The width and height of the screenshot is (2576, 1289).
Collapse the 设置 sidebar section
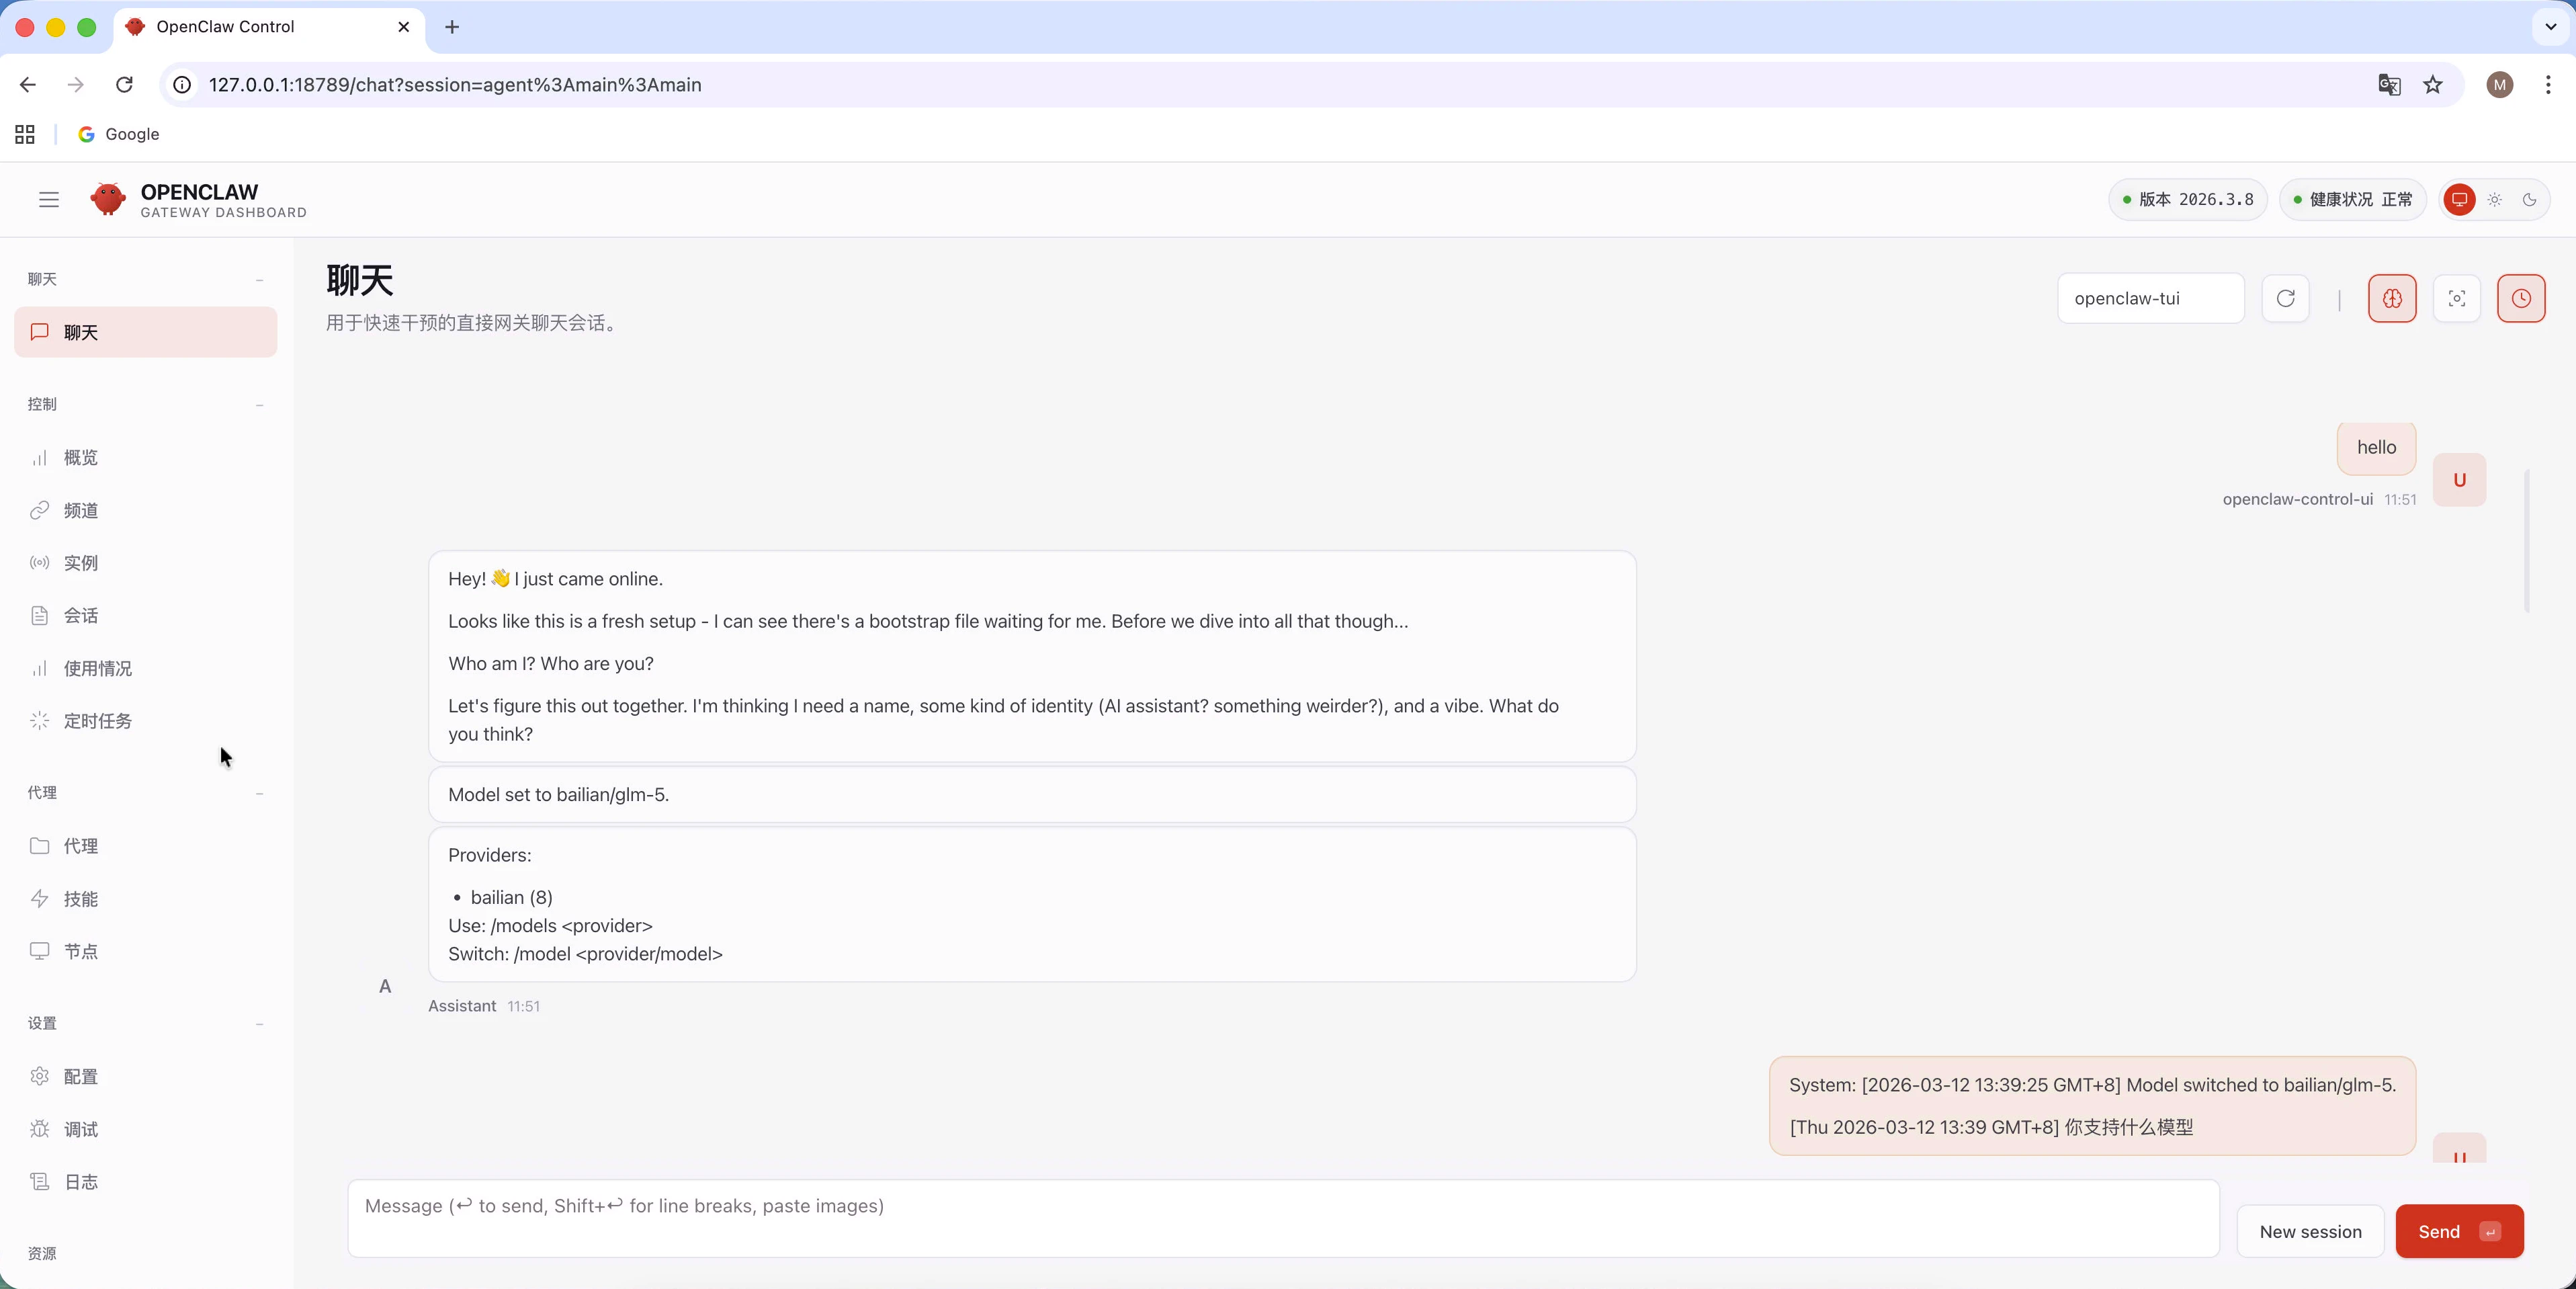click(x=259, y=1024)
